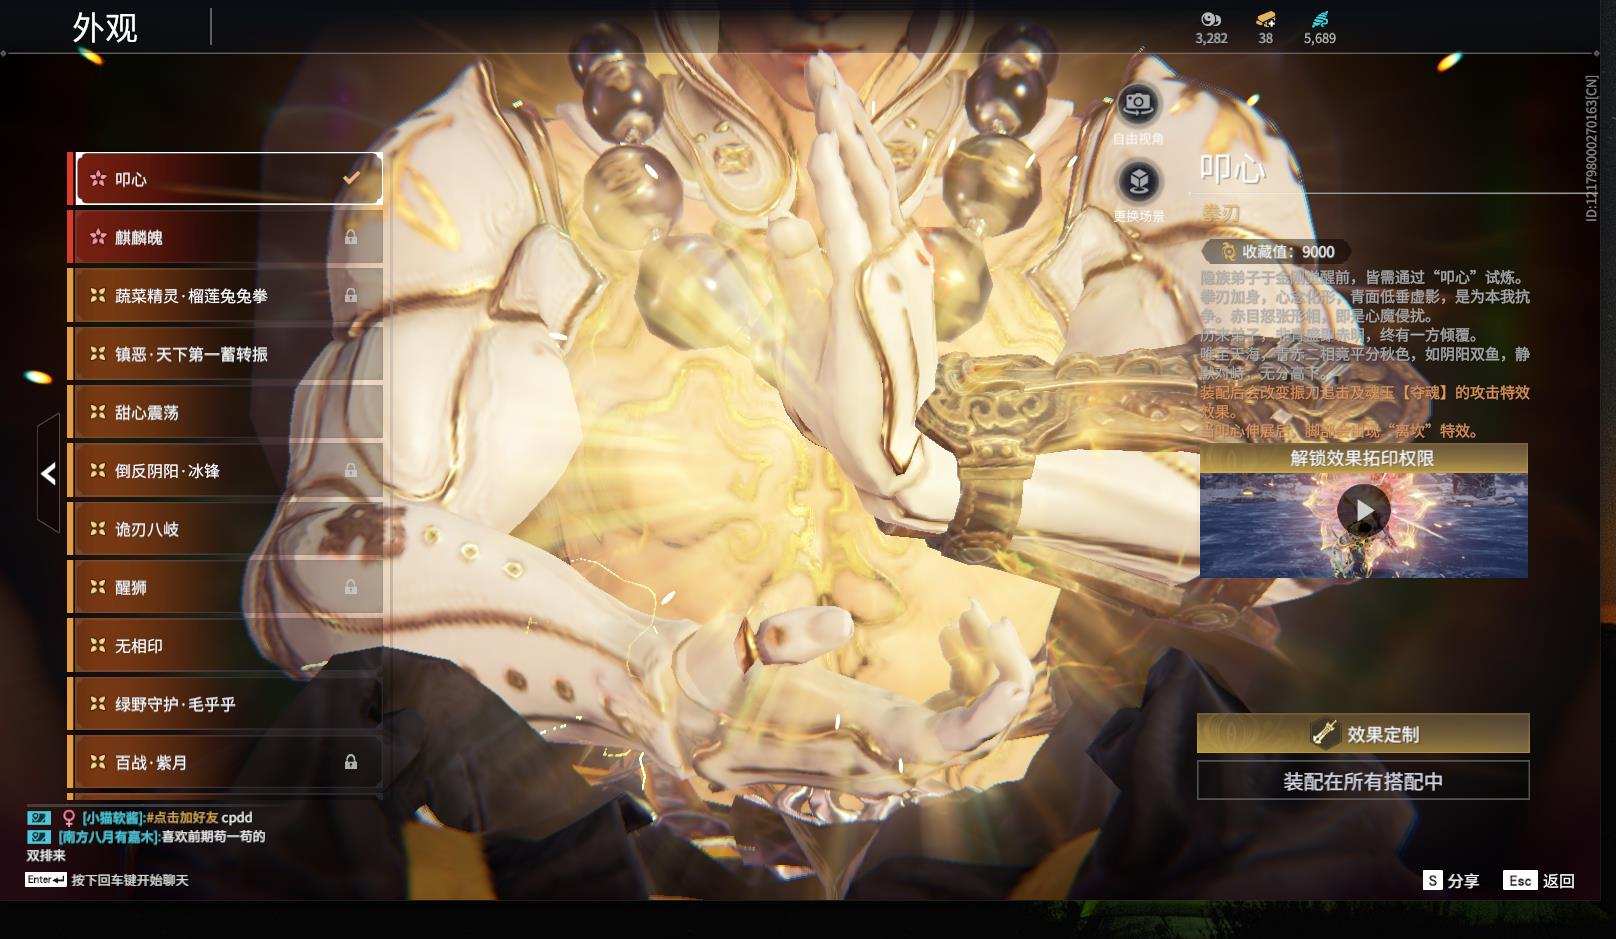
Task: Click the lock icon on 蔬菜精灵·榴莲兔兔拳
Action: pos(351,295)
